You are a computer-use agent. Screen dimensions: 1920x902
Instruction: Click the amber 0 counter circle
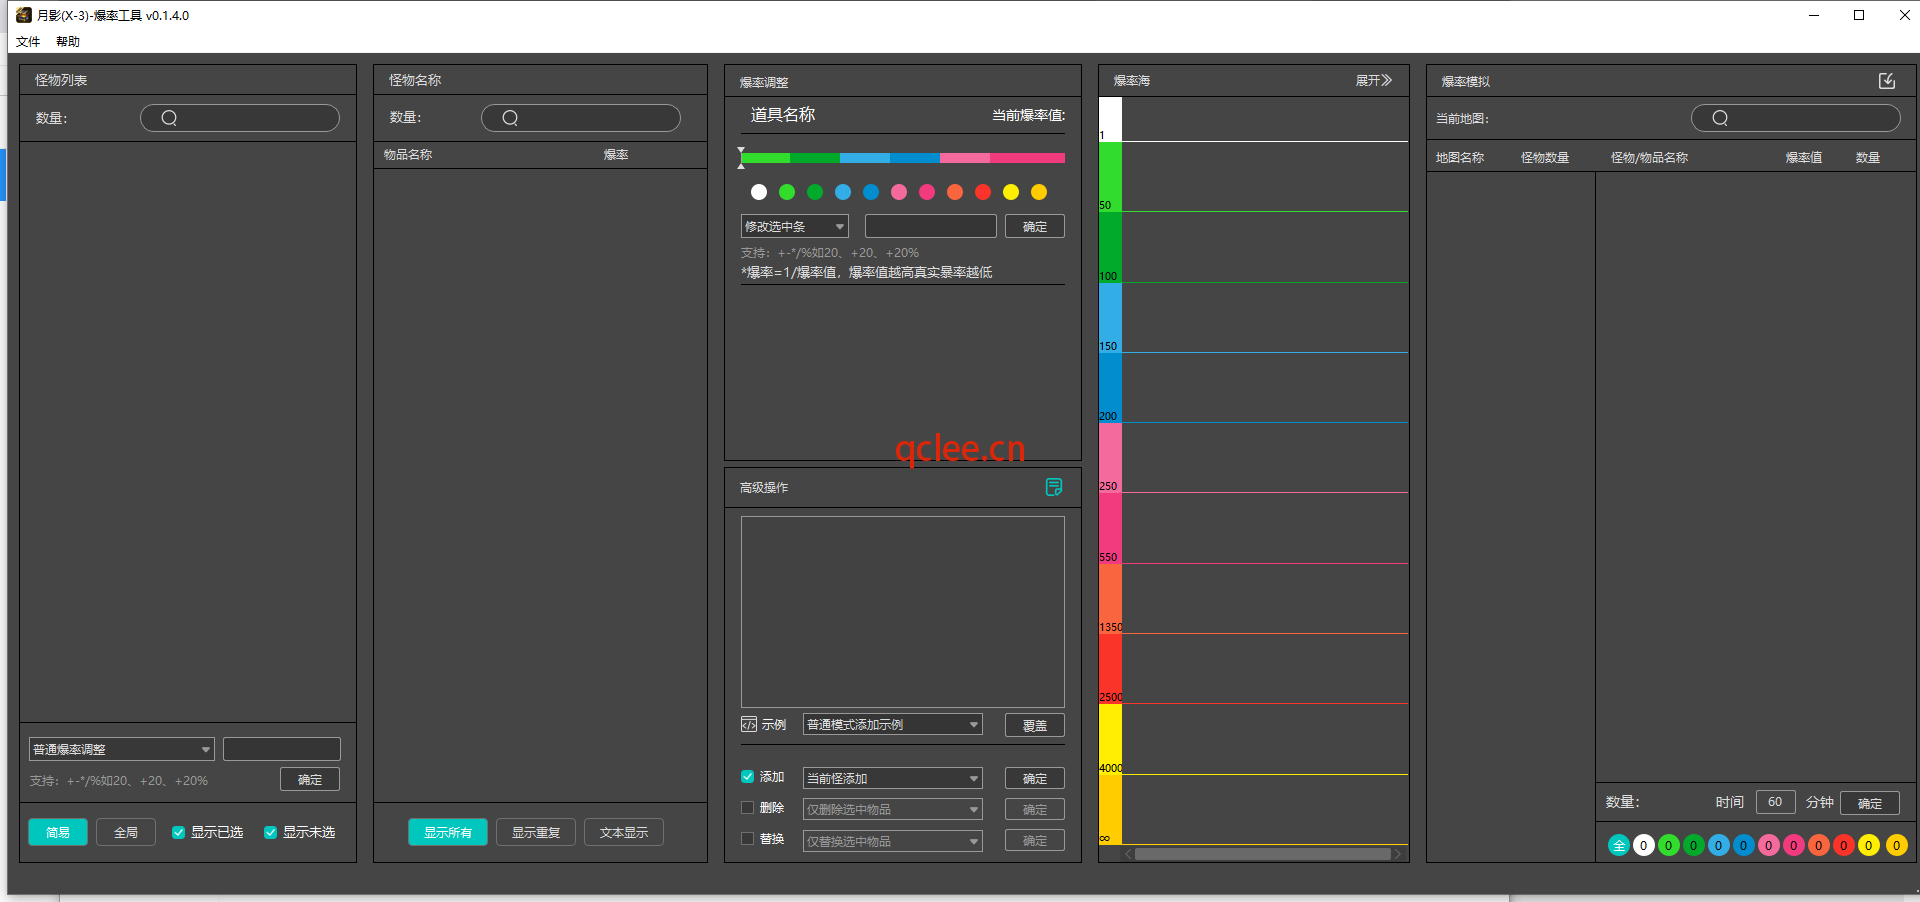pos(1896,845)
